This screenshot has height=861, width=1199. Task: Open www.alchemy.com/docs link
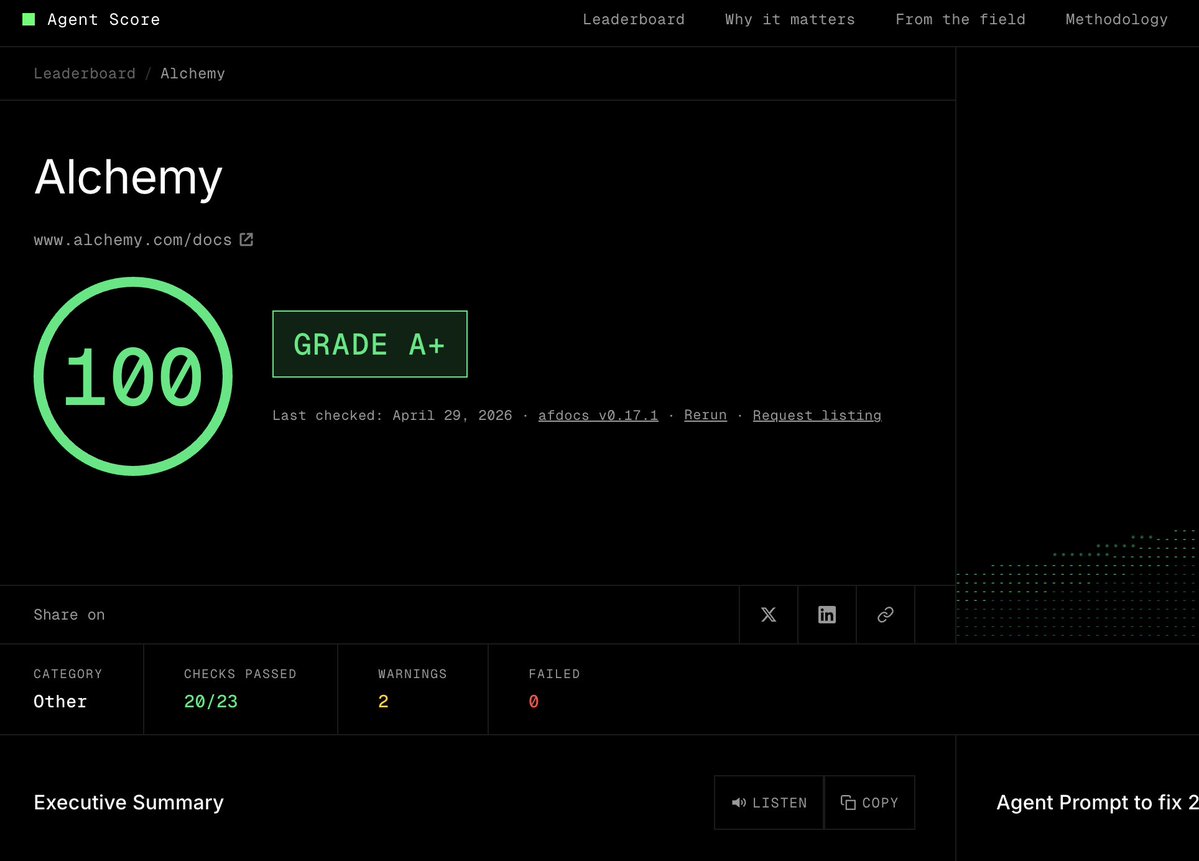click(132, 240)
